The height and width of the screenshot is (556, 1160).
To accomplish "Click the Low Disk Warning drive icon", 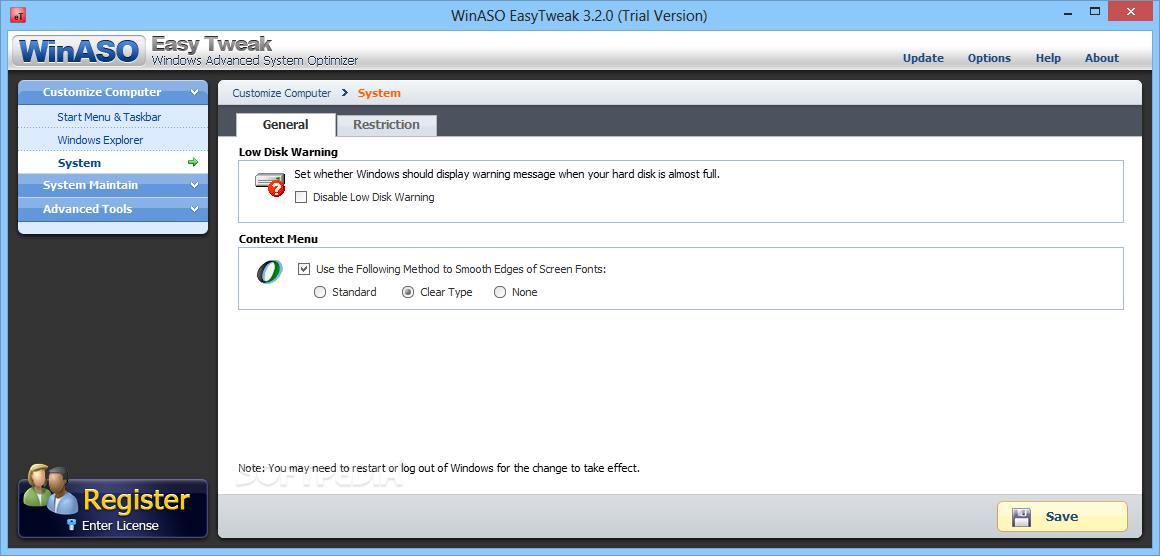I will click(271, 185).
